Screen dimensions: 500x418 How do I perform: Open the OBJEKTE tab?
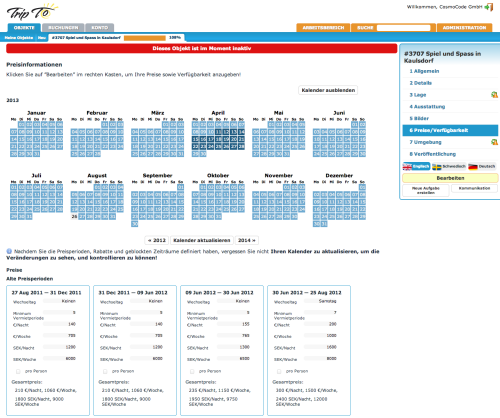point(24,28)
